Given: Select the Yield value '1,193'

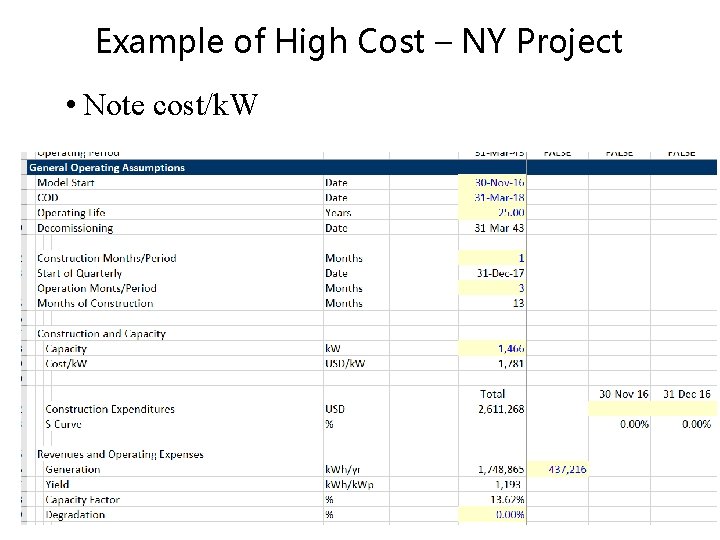Looking at the screenshot, I should pos(508,484).
